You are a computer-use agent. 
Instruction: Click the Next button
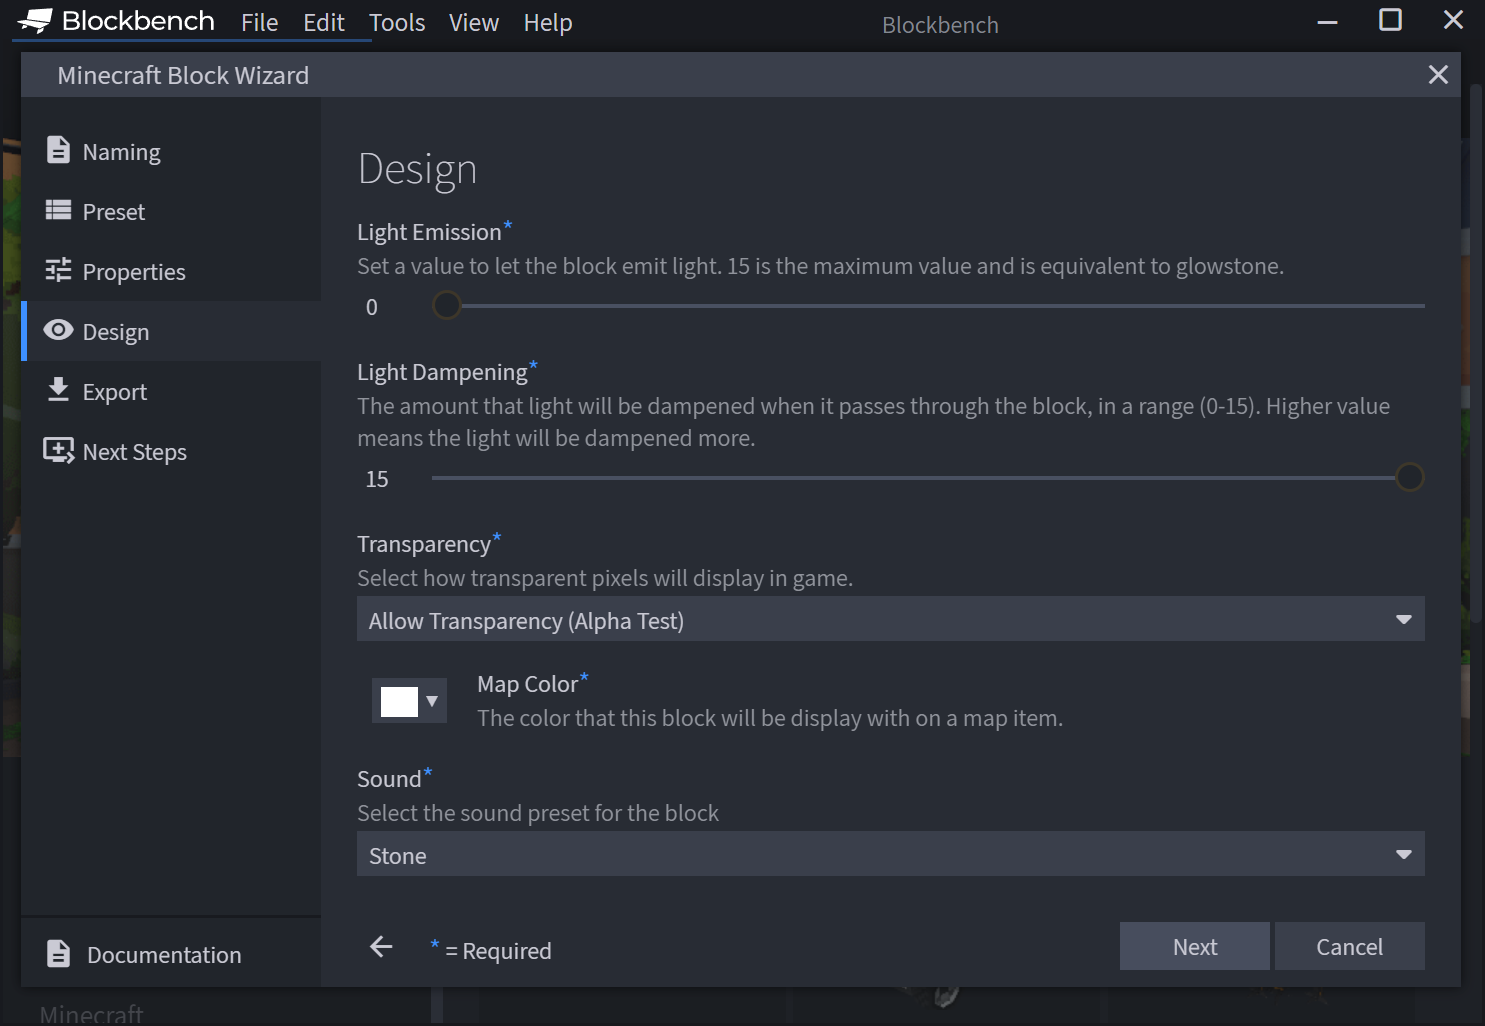coord(1195,946)
